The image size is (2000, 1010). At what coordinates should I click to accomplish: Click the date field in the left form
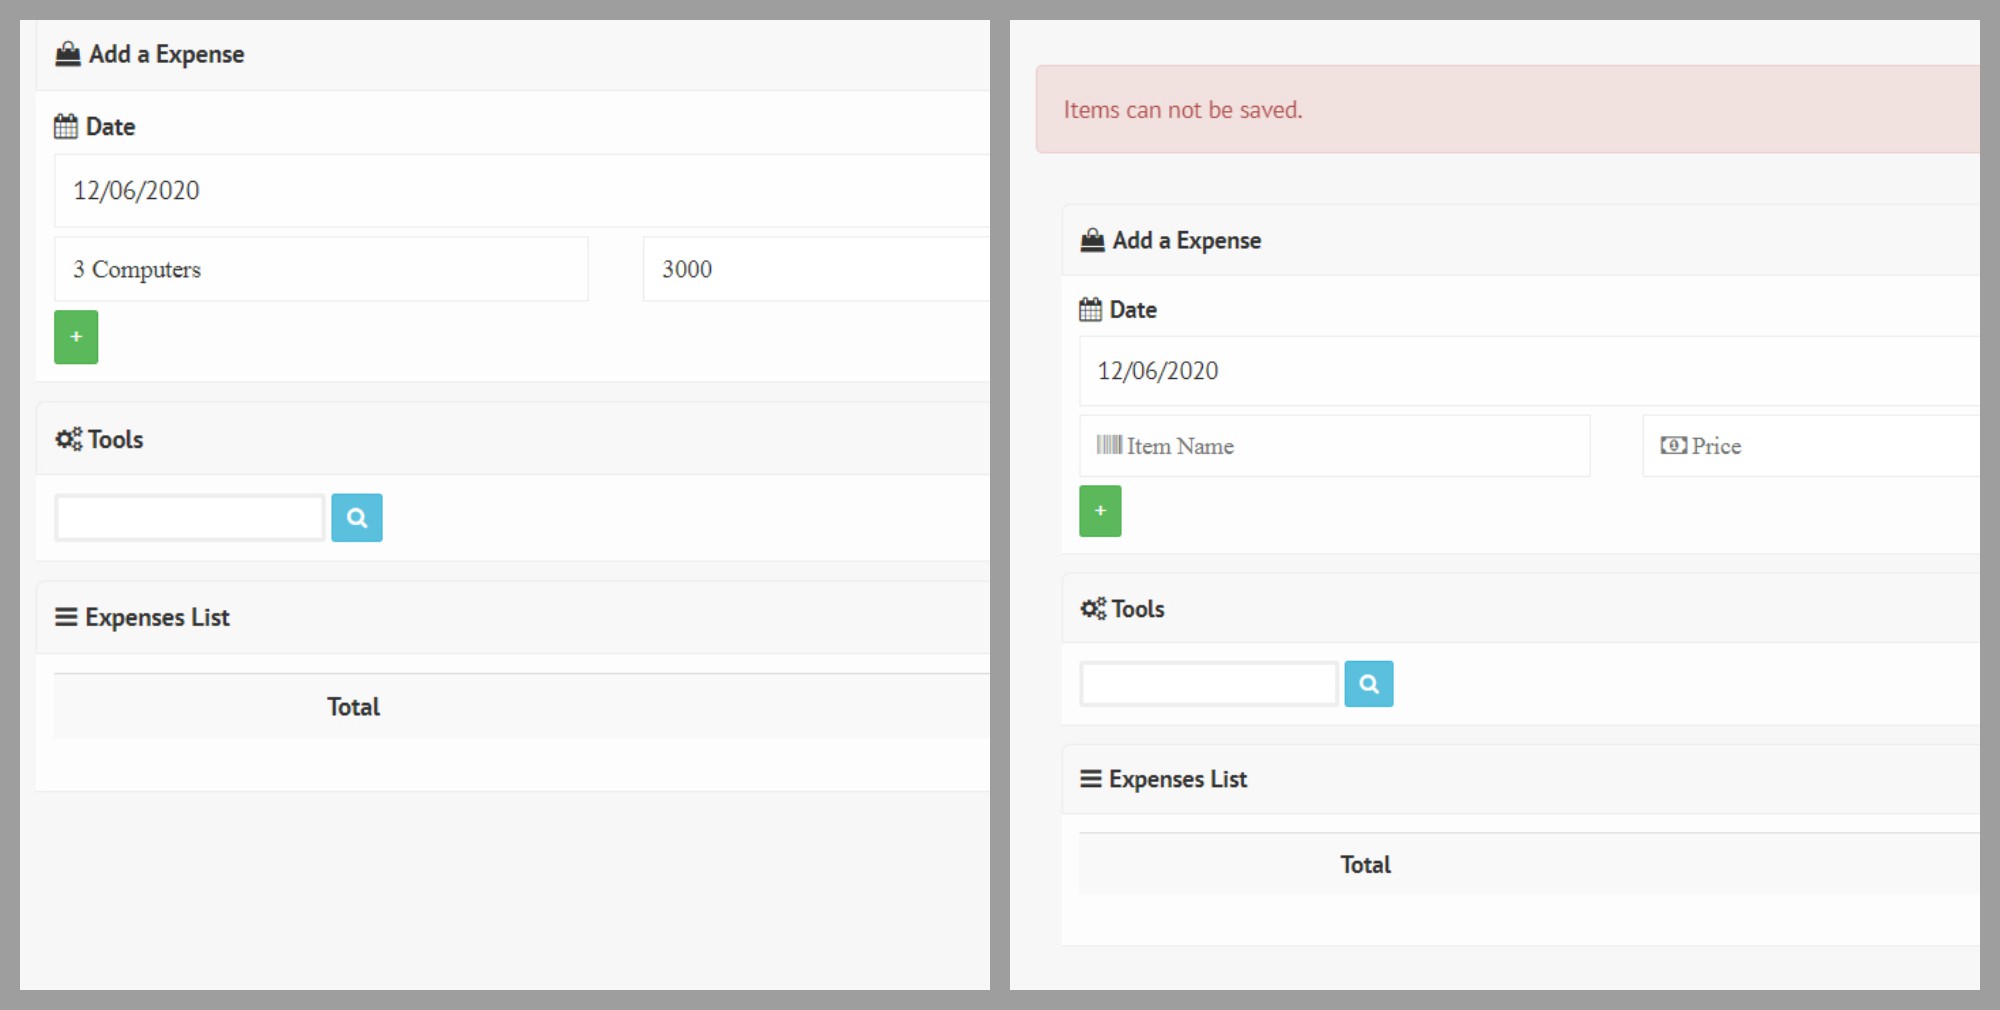pos(520,190)
